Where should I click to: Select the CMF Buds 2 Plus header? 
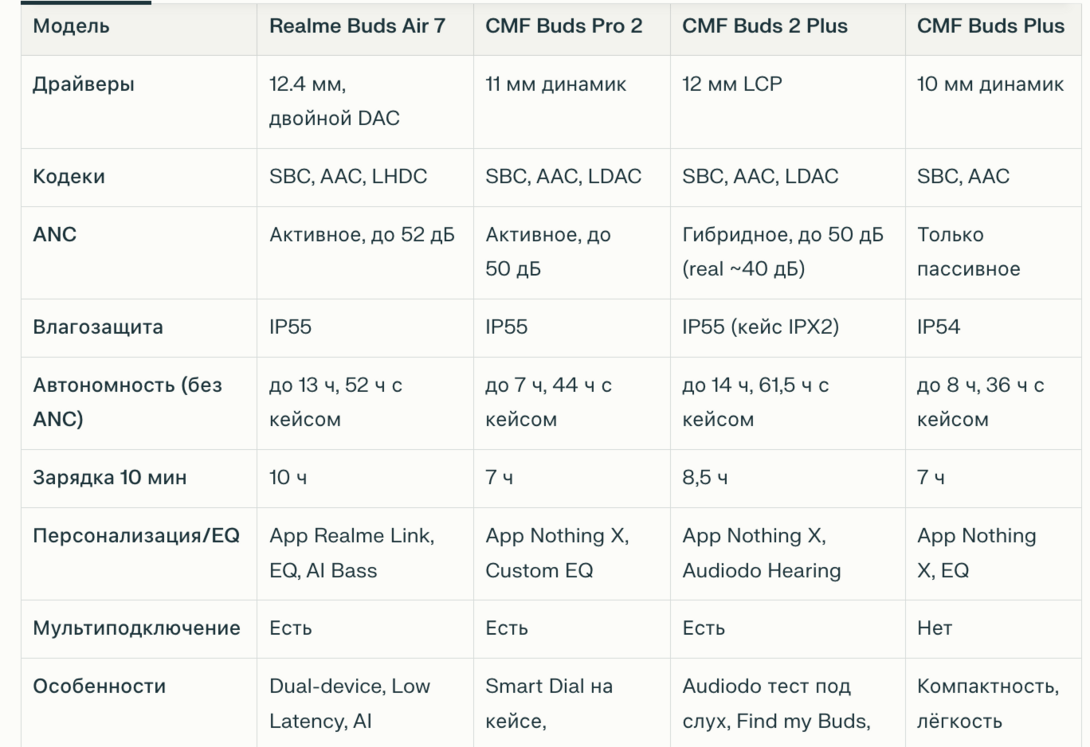tap(765, 26)
